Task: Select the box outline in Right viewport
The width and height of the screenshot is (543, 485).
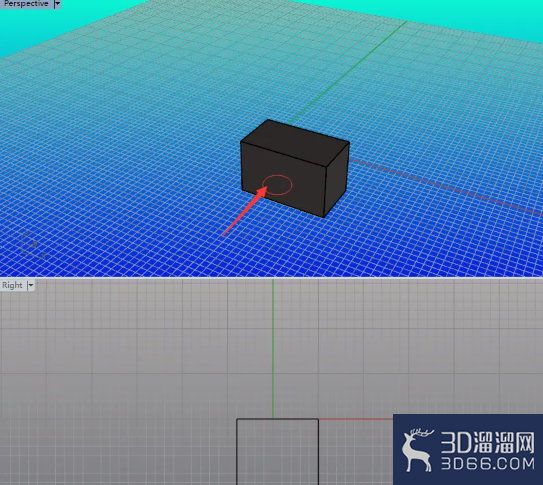Action: point(277,451)
